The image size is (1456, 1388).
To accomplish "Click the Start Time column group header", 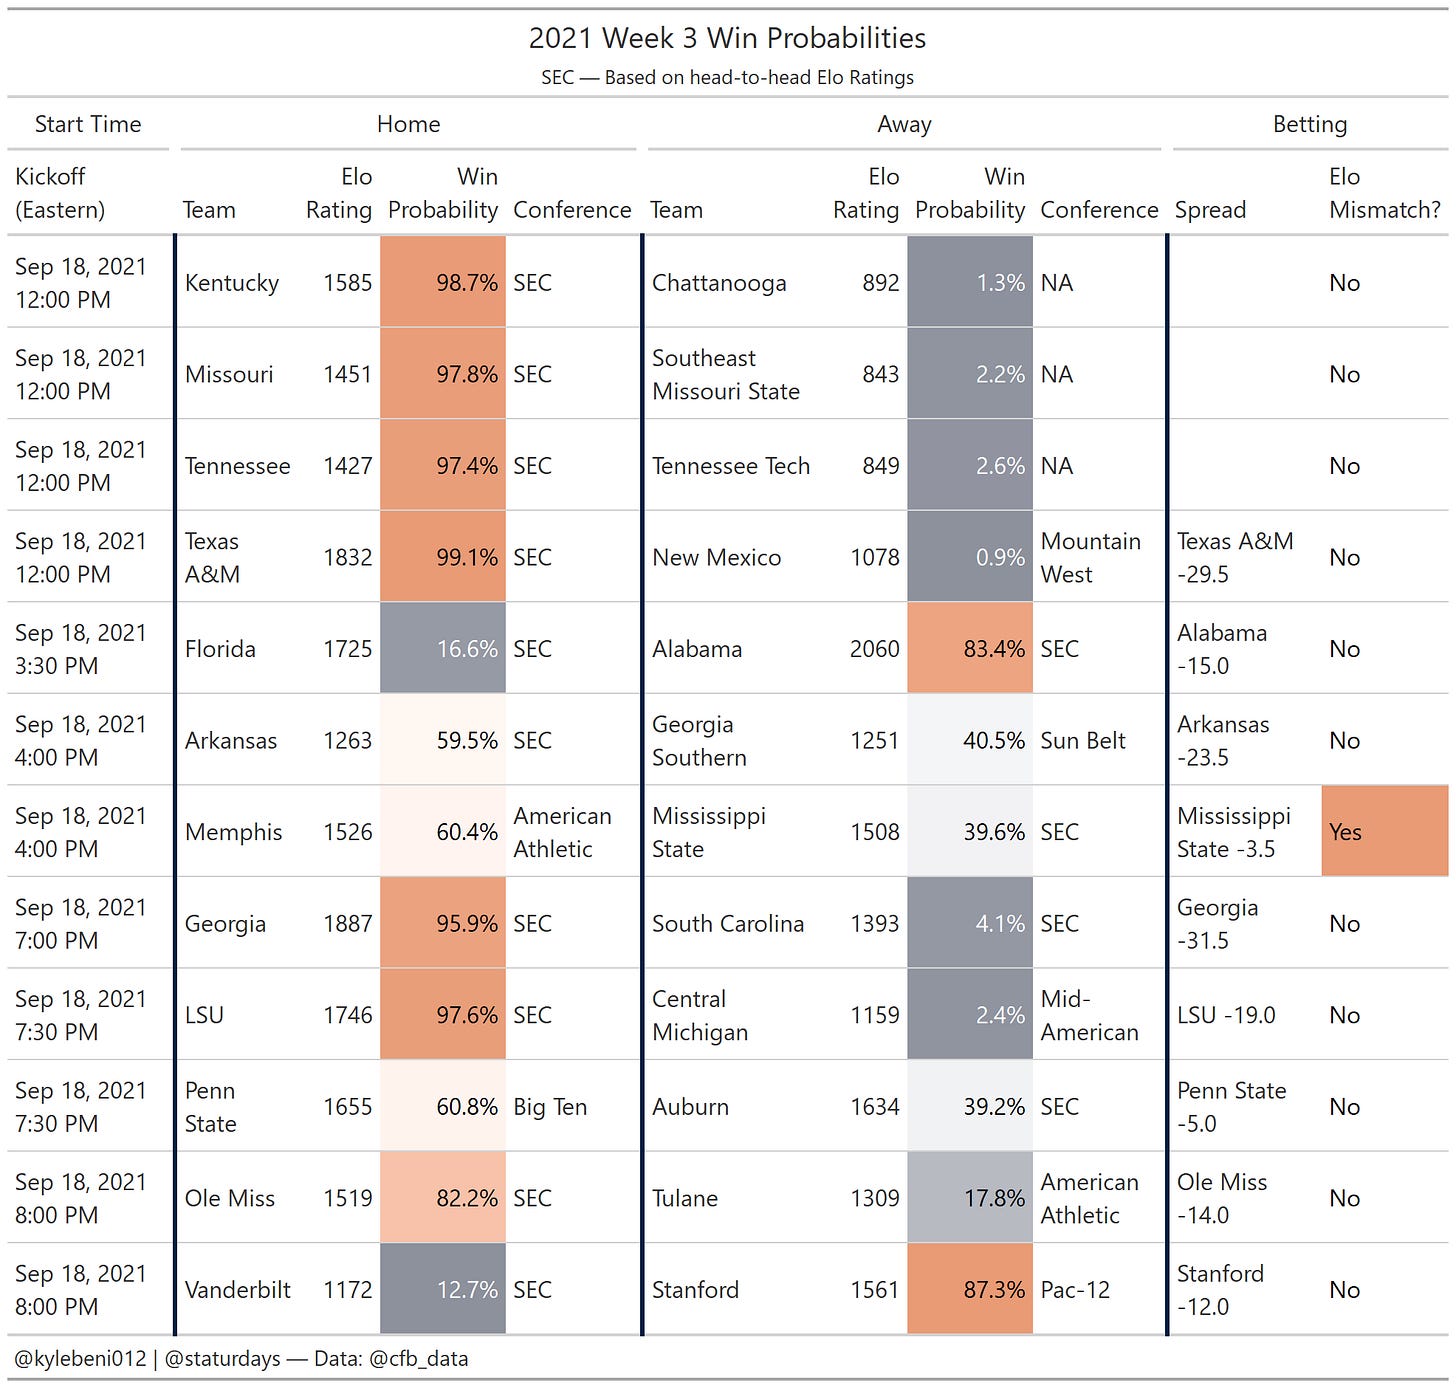I will coord(88,124).
